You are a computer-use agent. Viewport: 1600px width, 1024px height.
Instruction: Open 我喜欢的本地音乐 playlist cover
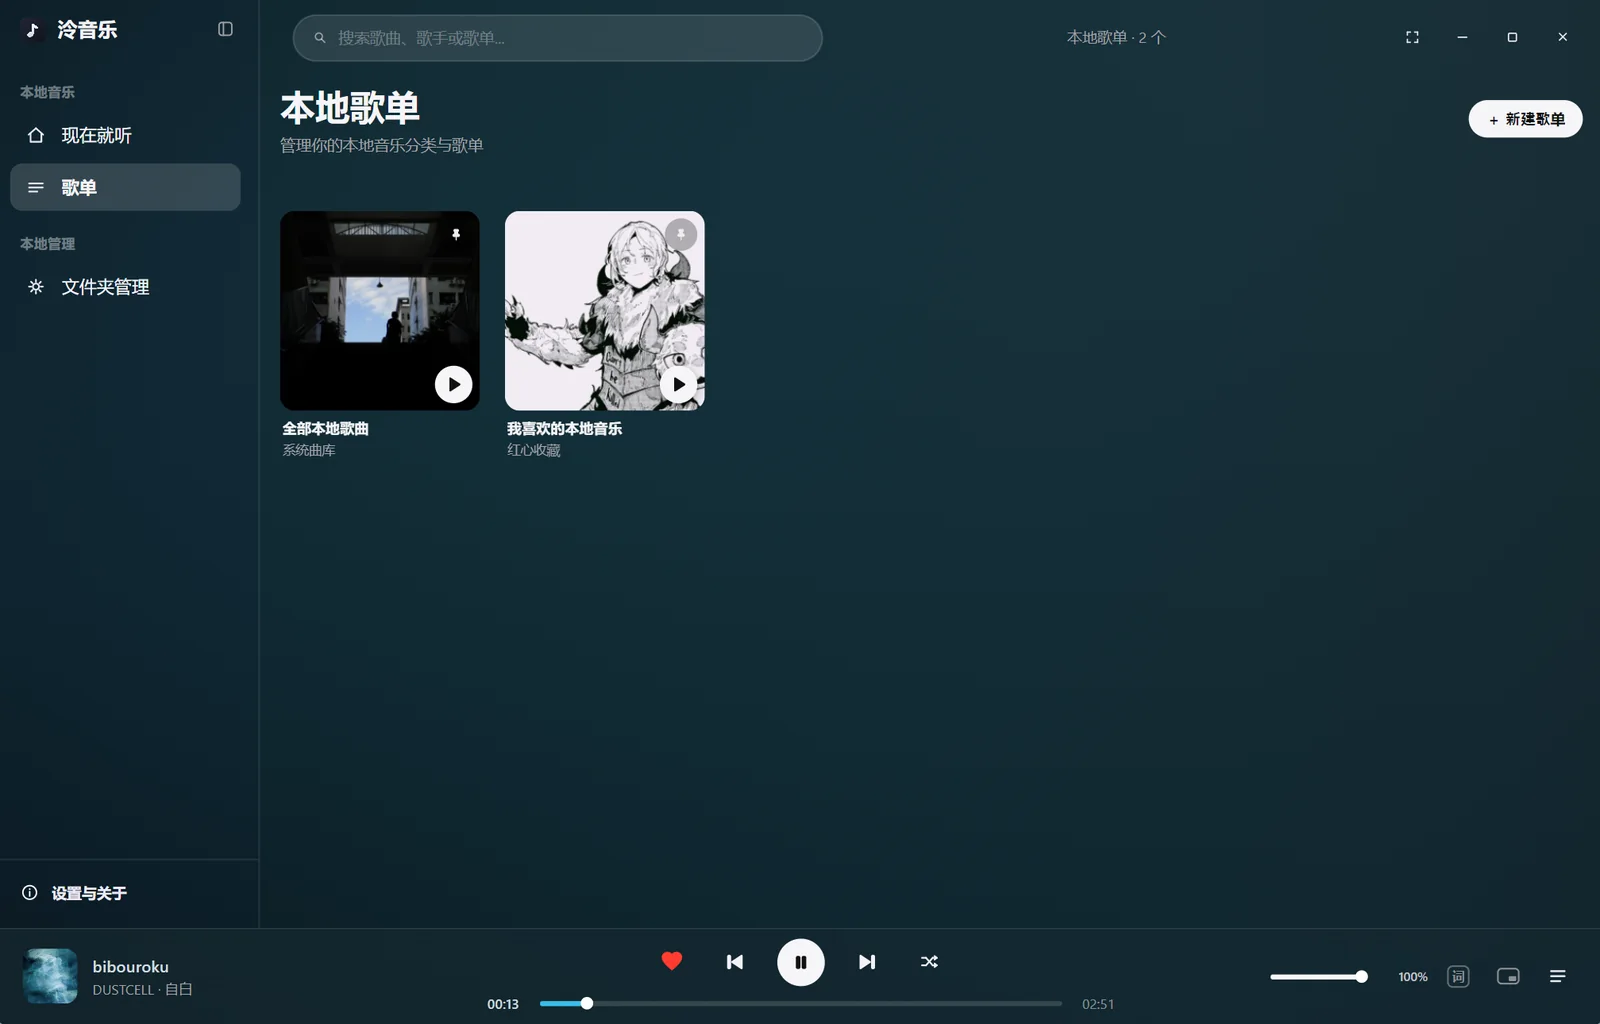[x=605, y=310]
